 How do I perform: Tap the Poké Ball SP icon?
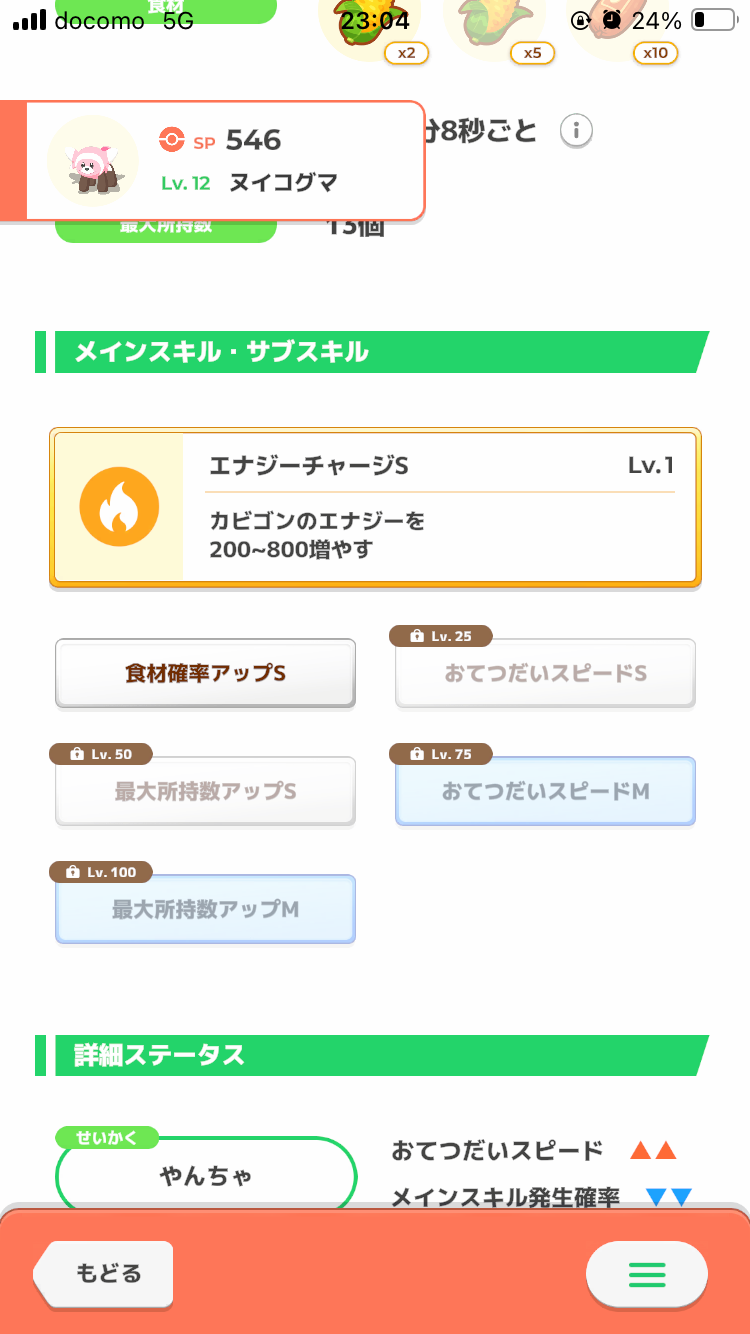(172, 141)
